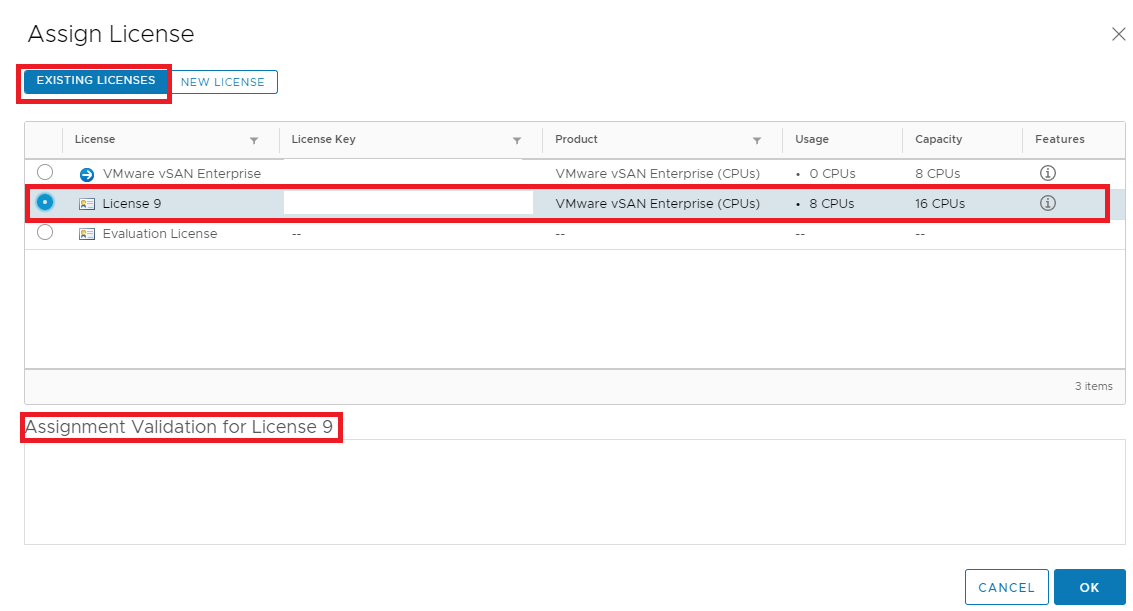Click the Features column header
1133x611 pixels.
(1059, 139)
